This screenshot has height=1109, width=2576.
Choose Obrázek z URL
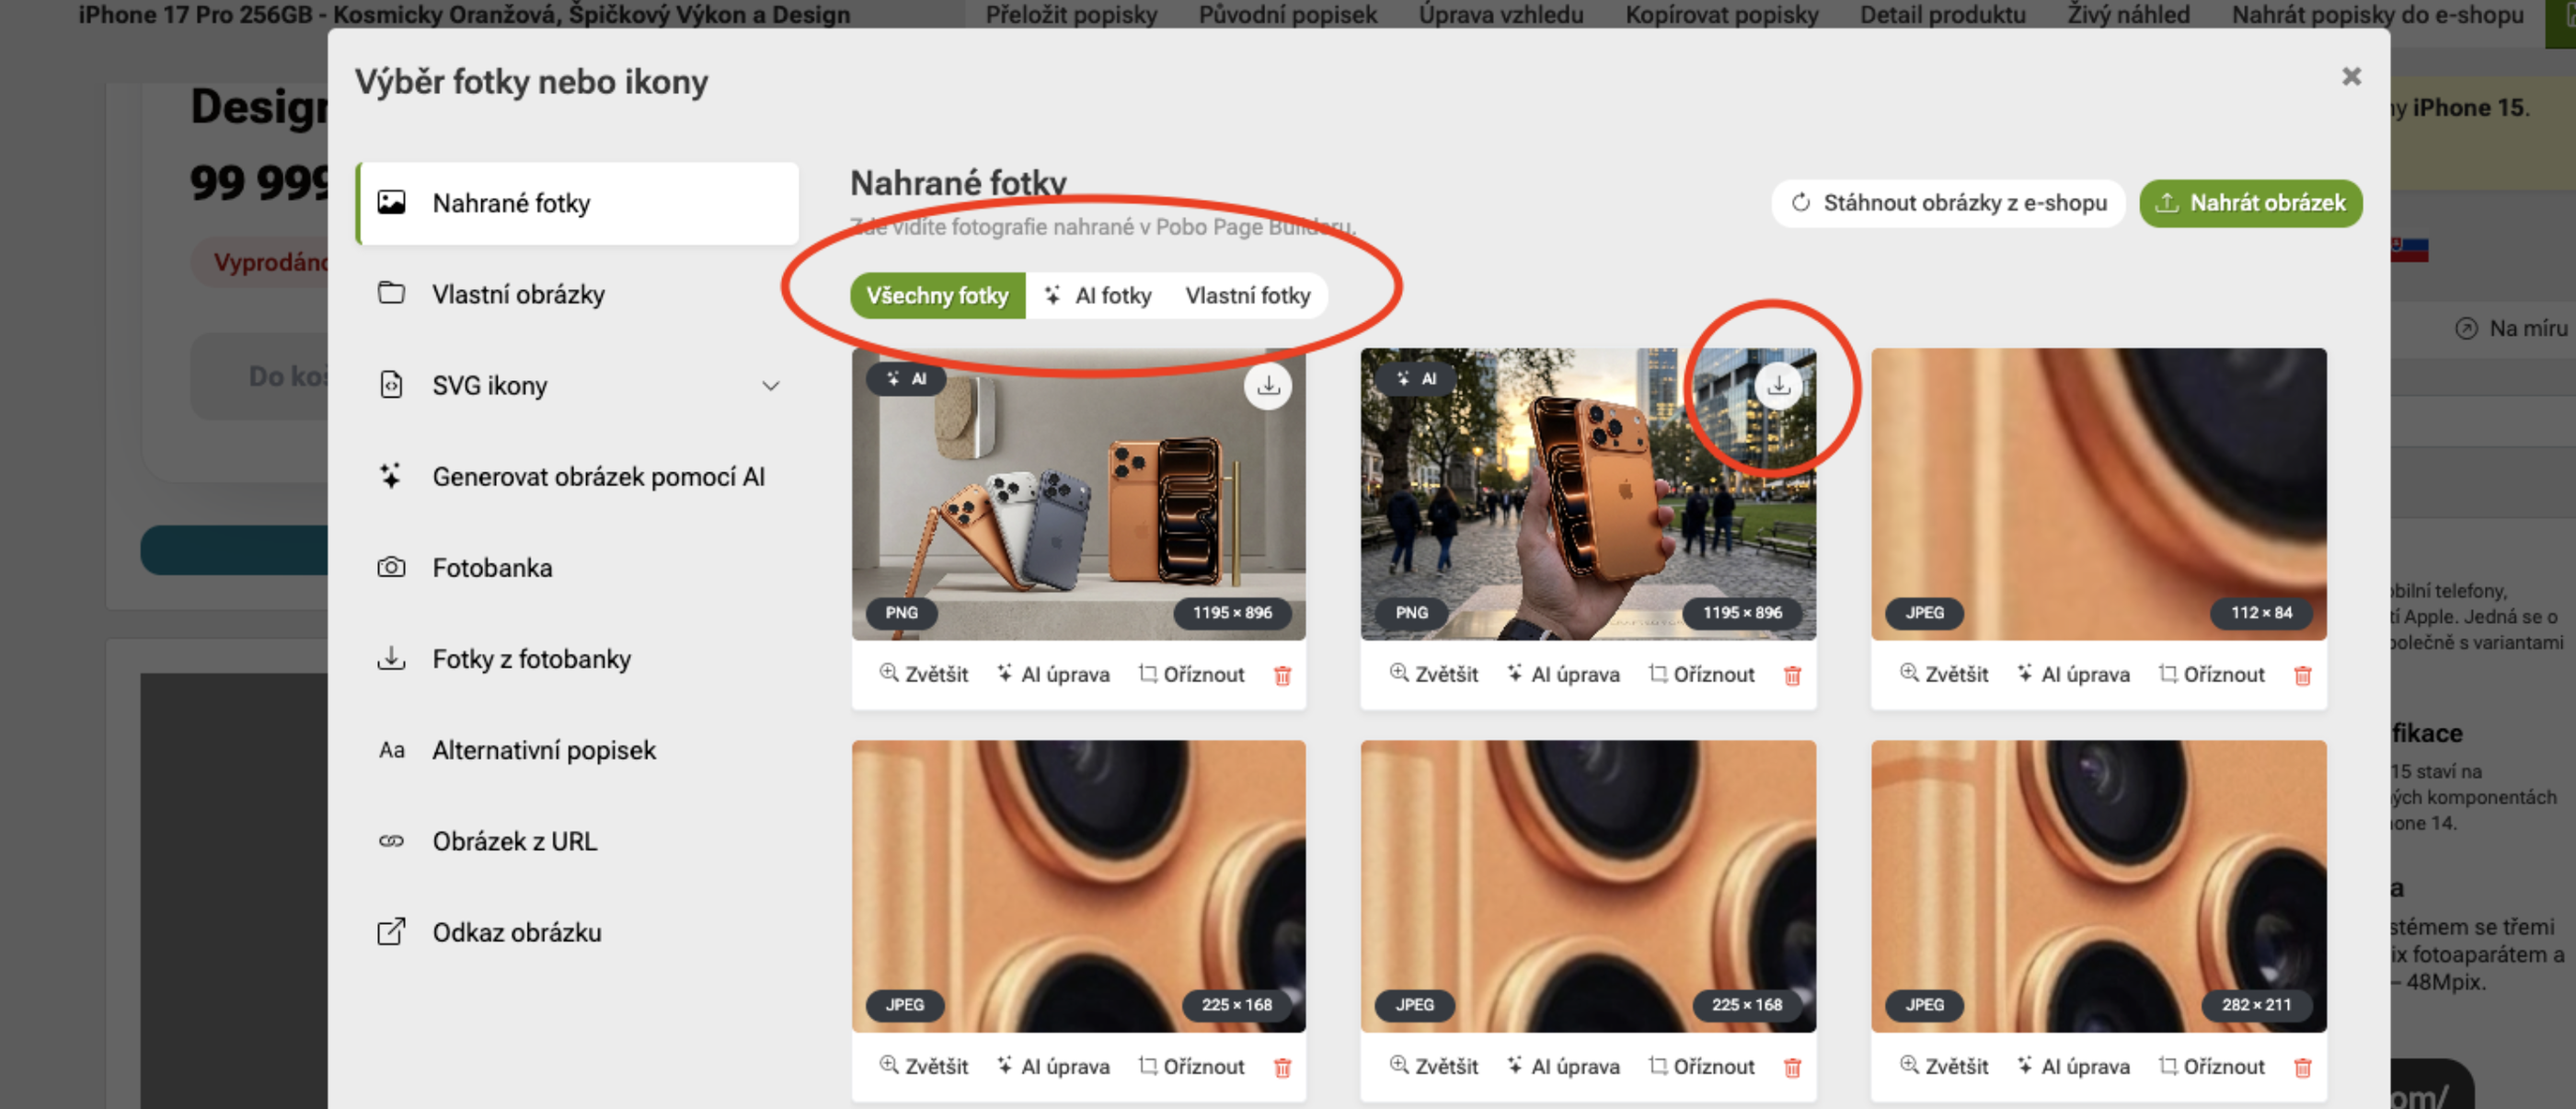coord(578,841)
